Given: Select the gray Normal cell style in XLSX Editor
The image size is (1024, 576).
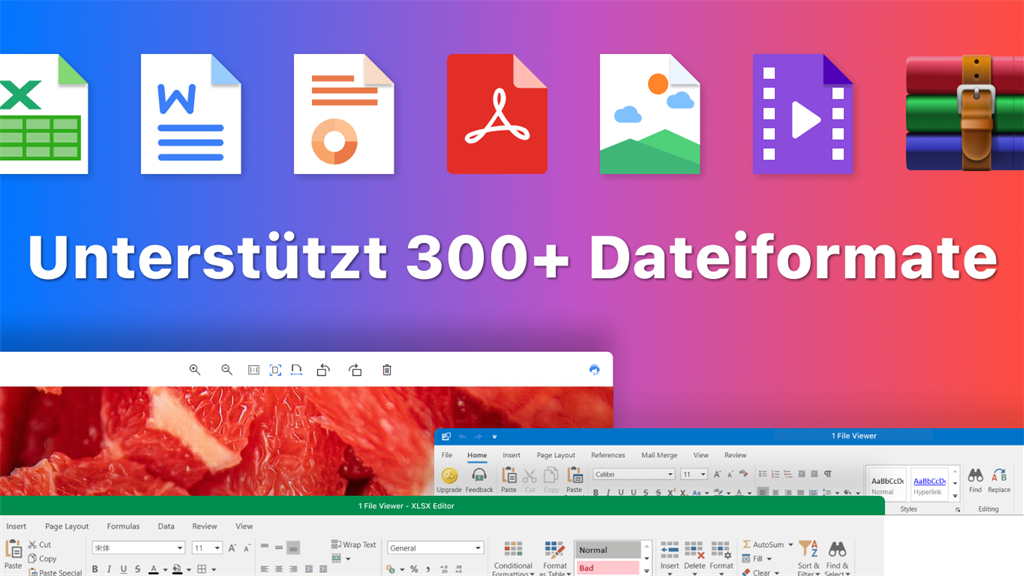Looking at the screenshot, I should [608, 550].
